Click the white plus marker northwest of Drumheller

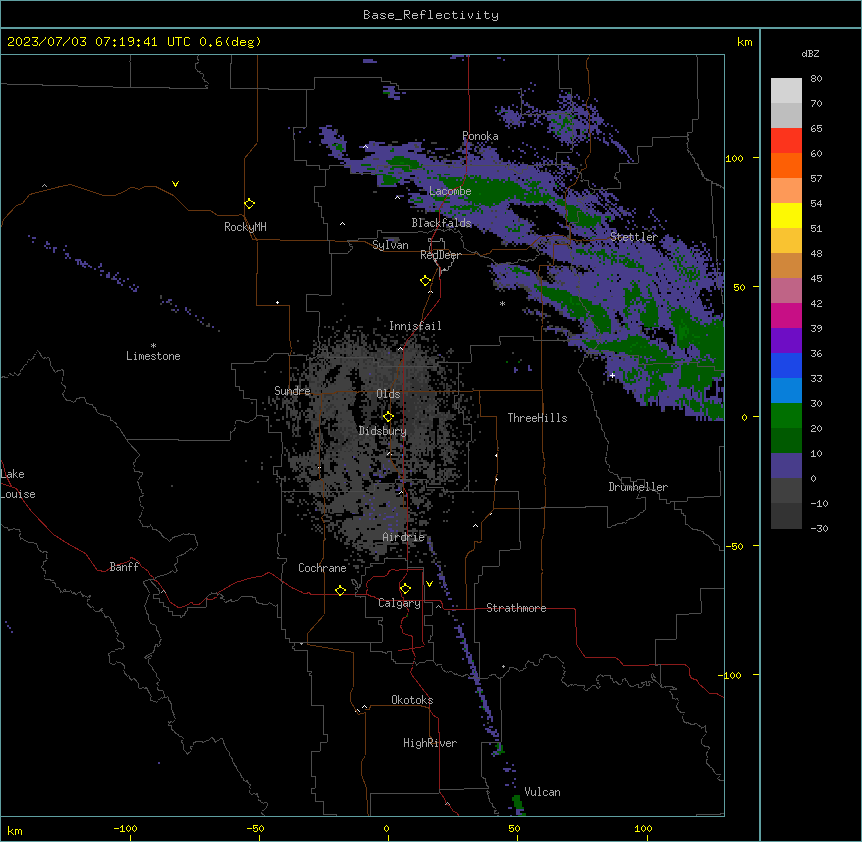(x=612, y=375)
